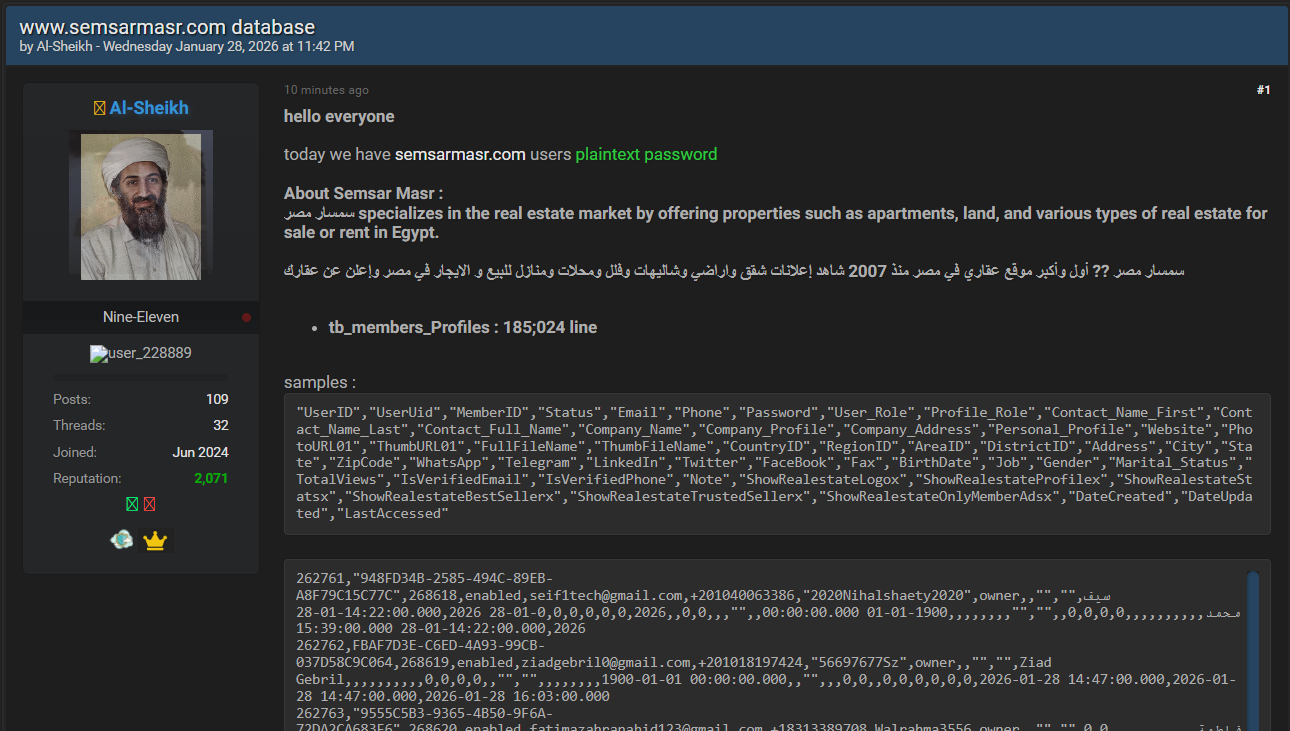Open the poster's avatar picture

tap(141, 207)
